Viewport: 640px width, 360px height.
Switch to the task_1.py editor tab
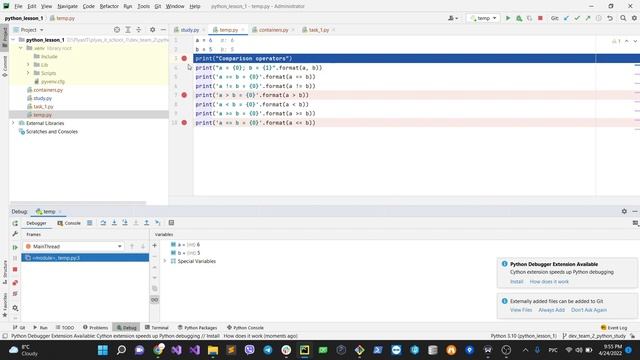point(318,30)
